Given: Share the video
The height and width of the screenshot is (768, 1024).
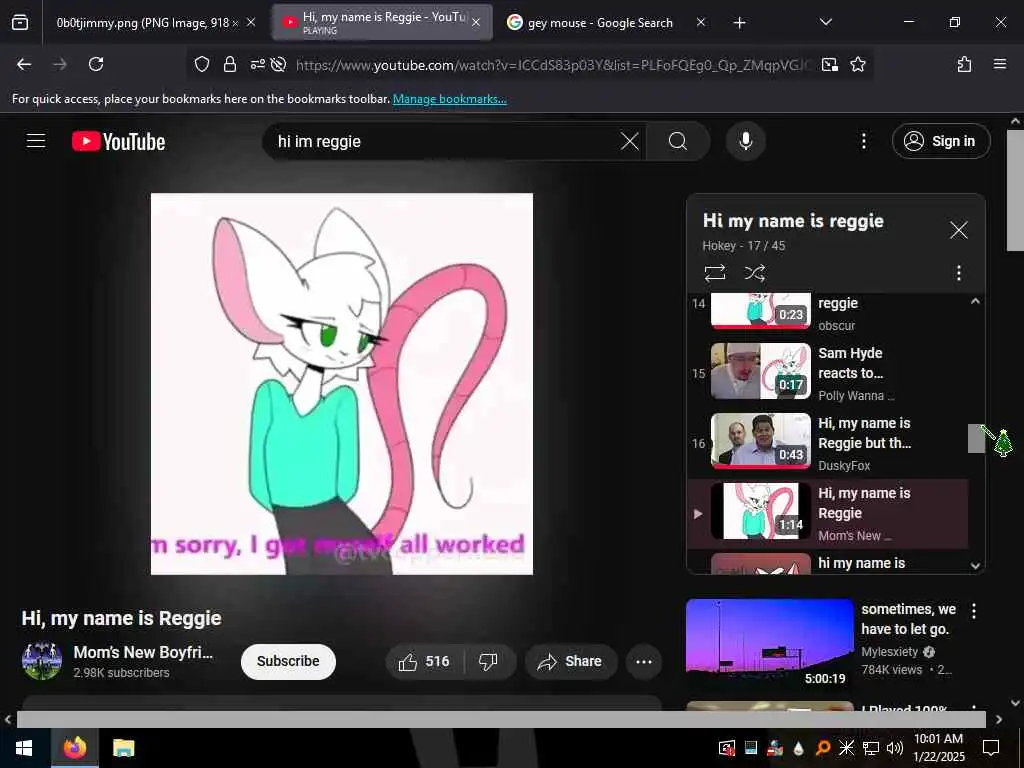Looking at the screenshot, I should tap(570, 662).
